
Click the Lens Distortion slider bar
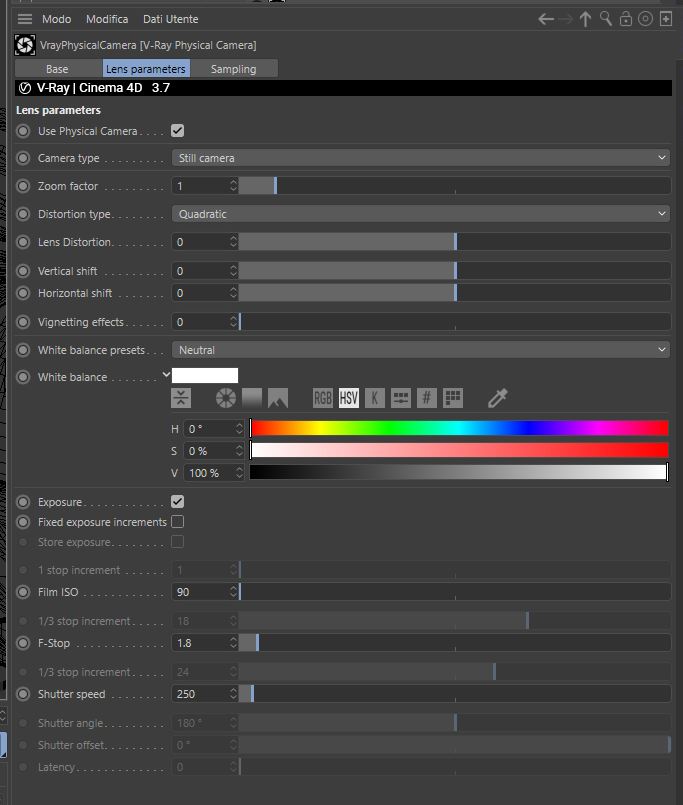click(454, 242)
